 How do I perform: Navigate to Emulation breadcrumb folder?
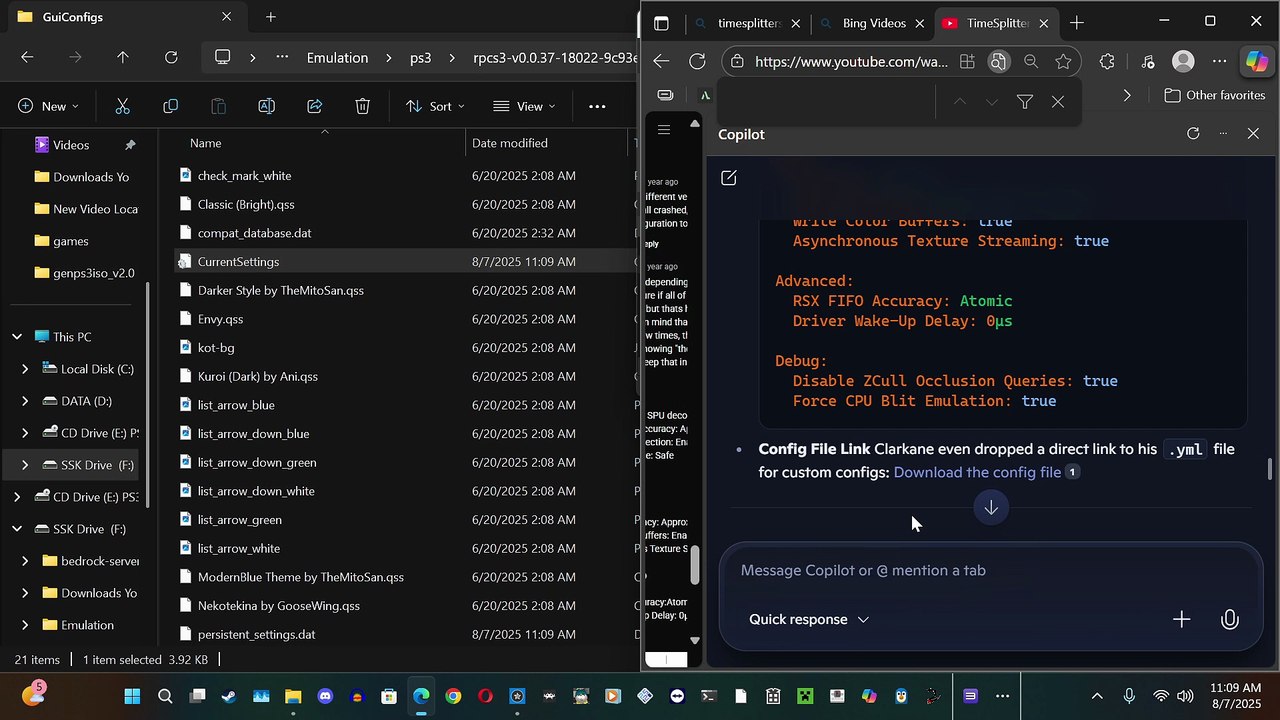(338, 58)
